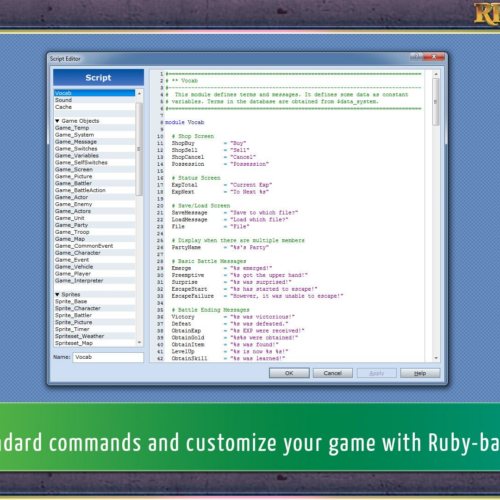Viewport: 500px width, 500px height.
Task: Select the Game_Temp script
Action: [95, 128]
